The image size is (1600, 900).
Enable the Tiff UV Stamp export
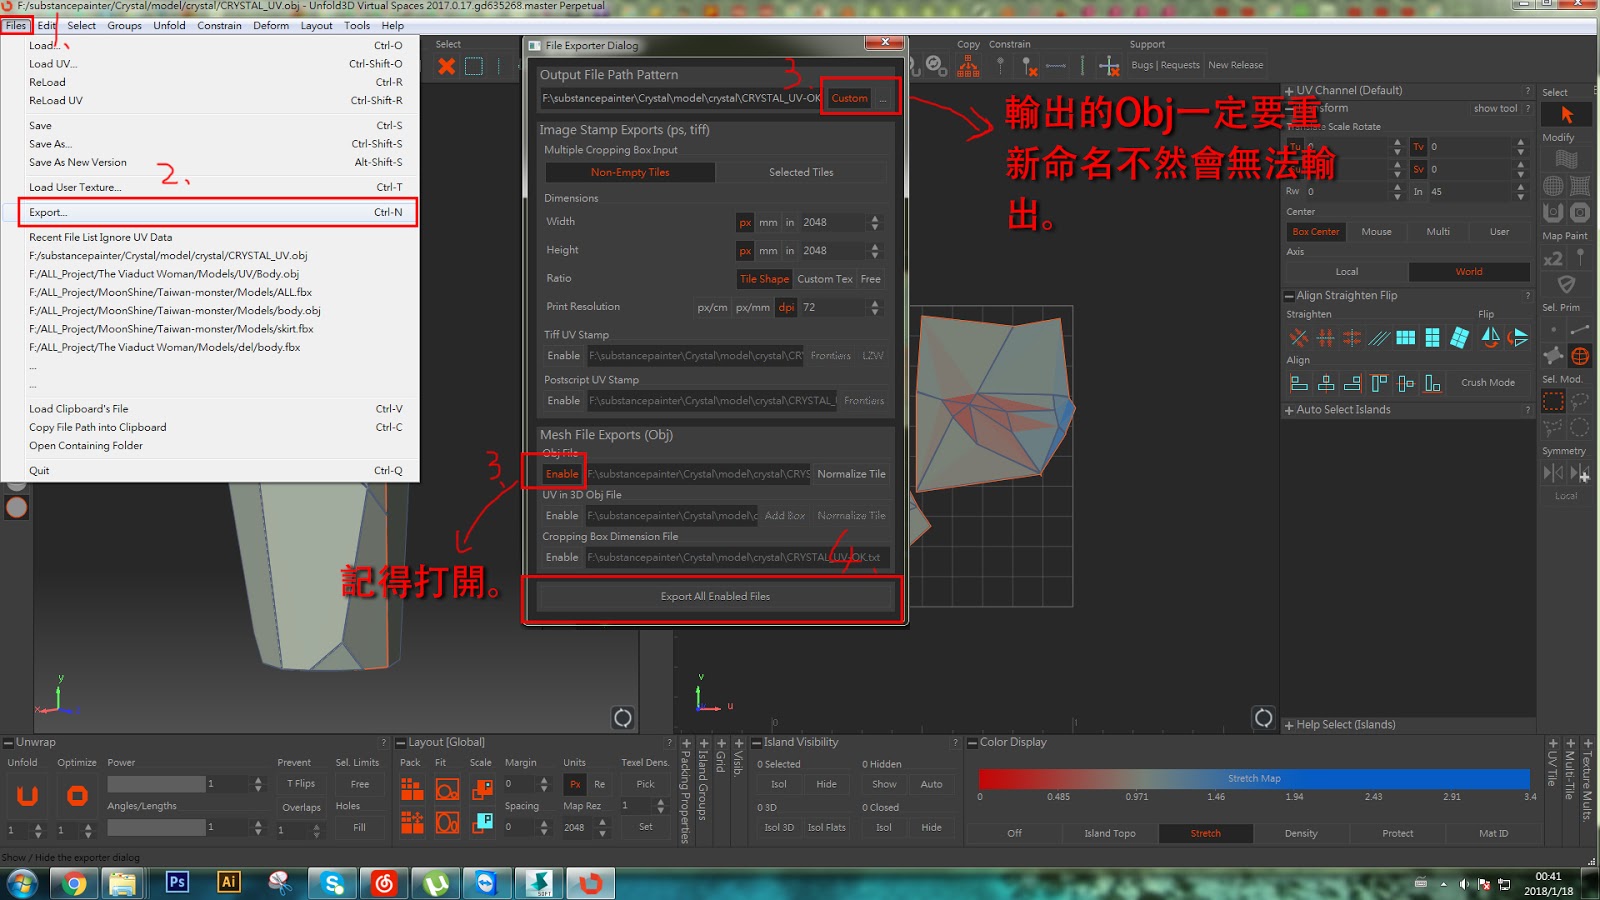[564, 356]
